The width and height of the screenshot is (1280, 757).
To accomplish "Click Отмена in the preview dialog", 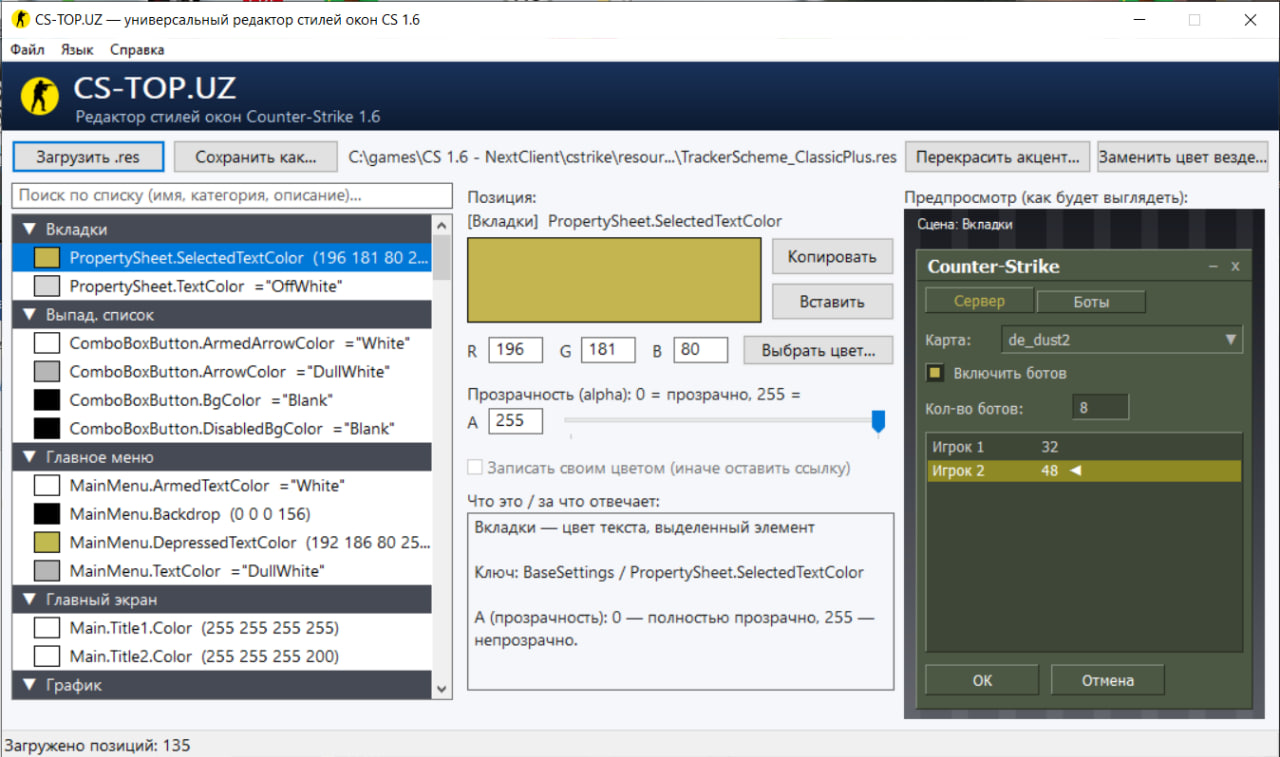I will point(1108,680).
